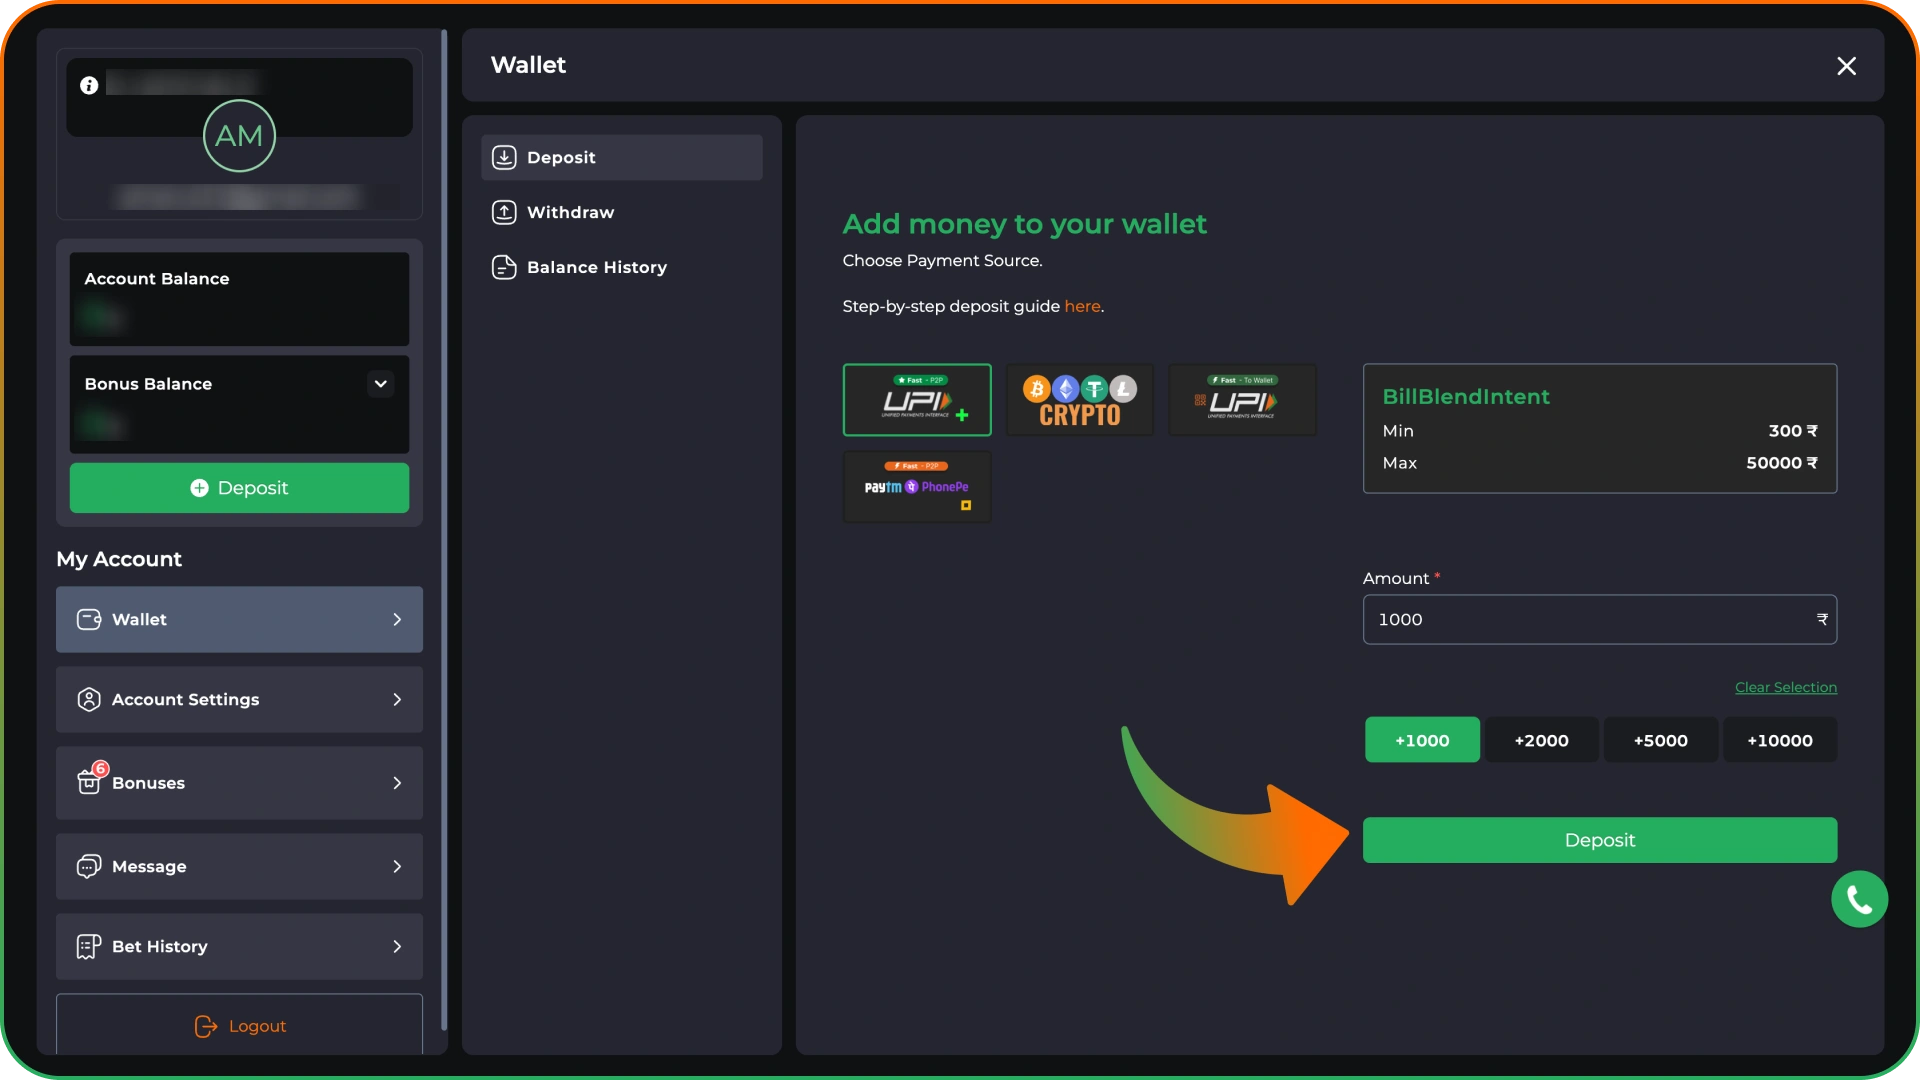The height and width of the screenshot is (1080, 1920).
Task: Click the Logout door icon
Action: point(205,1027)
